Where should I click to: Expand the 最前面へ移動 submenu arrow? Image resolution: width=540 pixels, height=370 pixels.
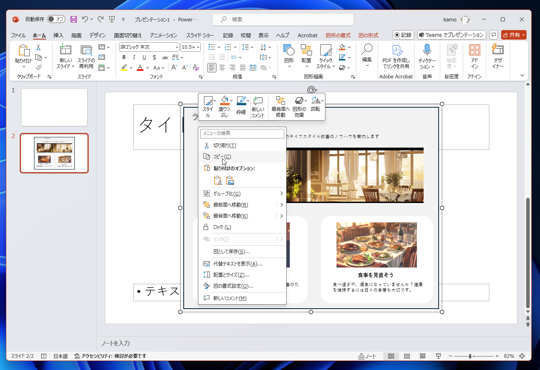281,205
